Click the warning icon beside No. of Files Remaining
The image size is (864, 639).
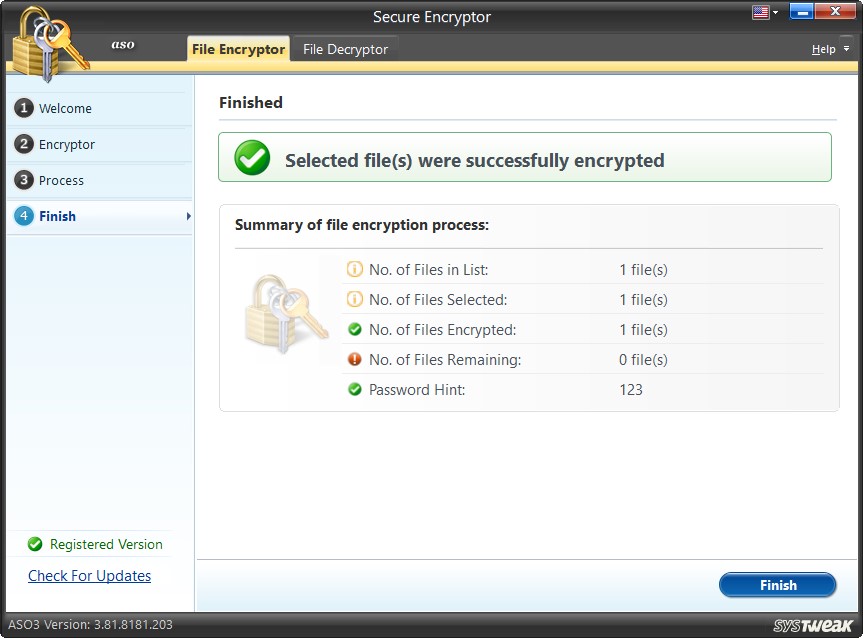[353, 359]
